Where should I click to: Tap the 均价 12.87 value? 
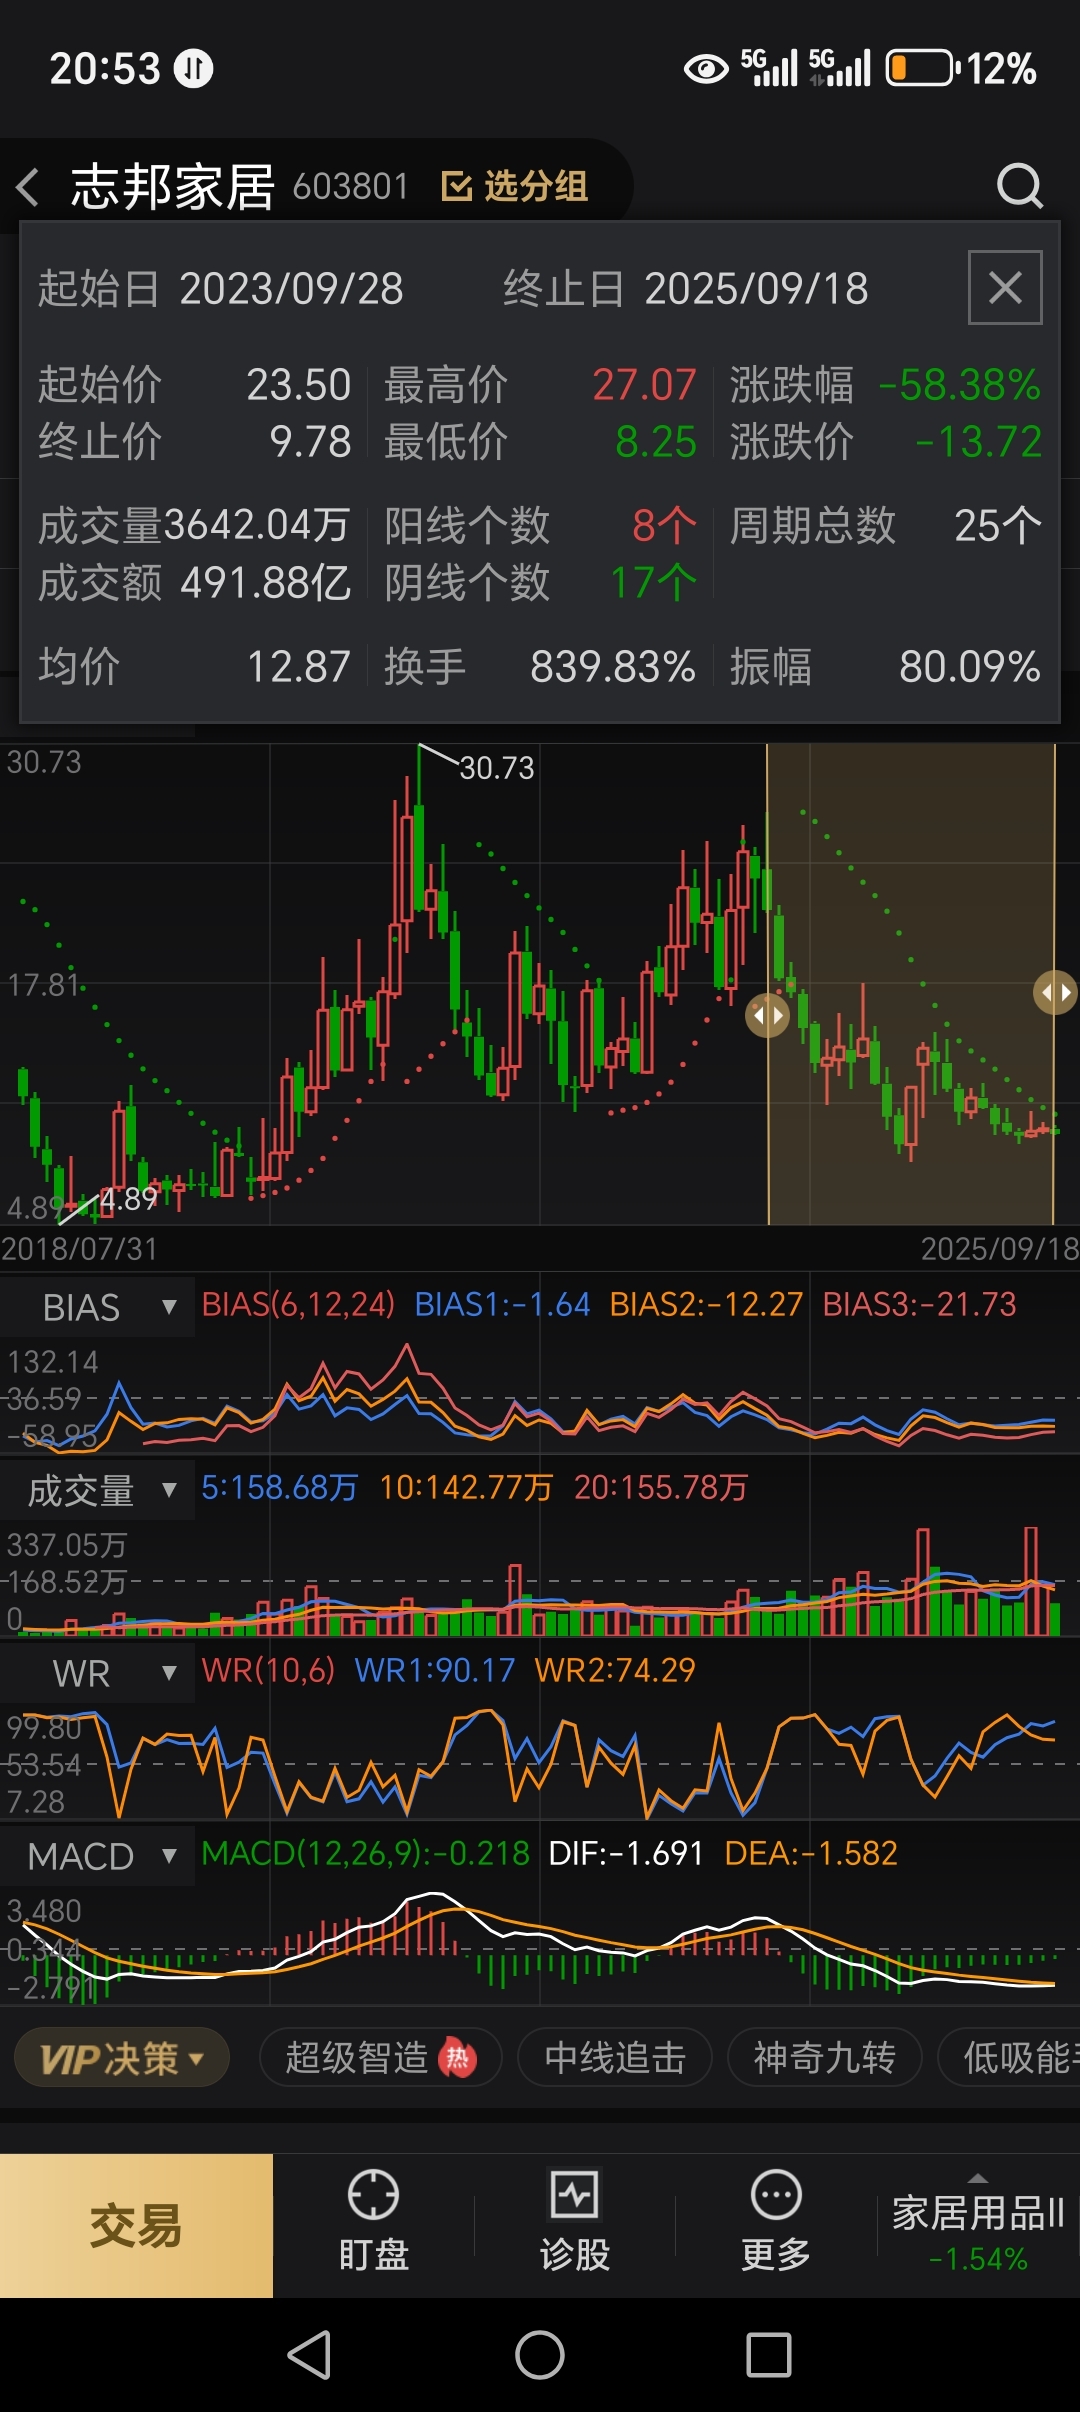point(298,667)
